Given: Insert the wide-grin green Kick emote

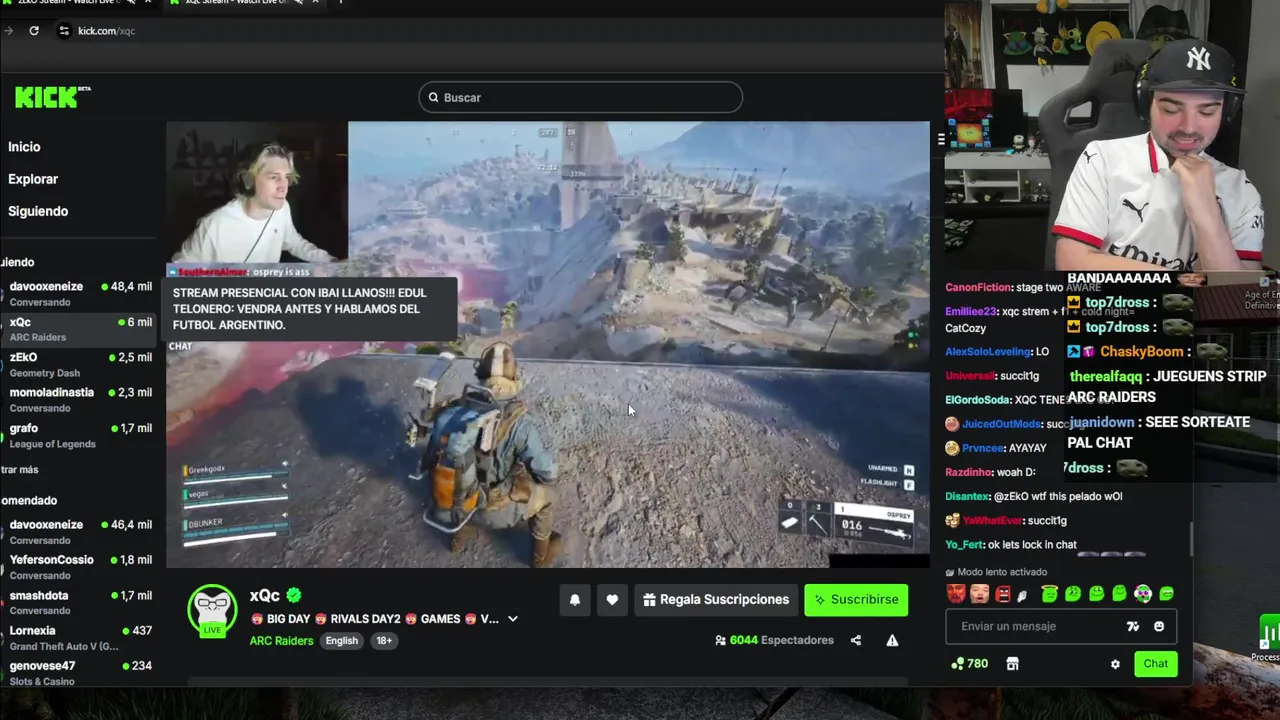Looking at the screenshot, I should coord(1166,594).
